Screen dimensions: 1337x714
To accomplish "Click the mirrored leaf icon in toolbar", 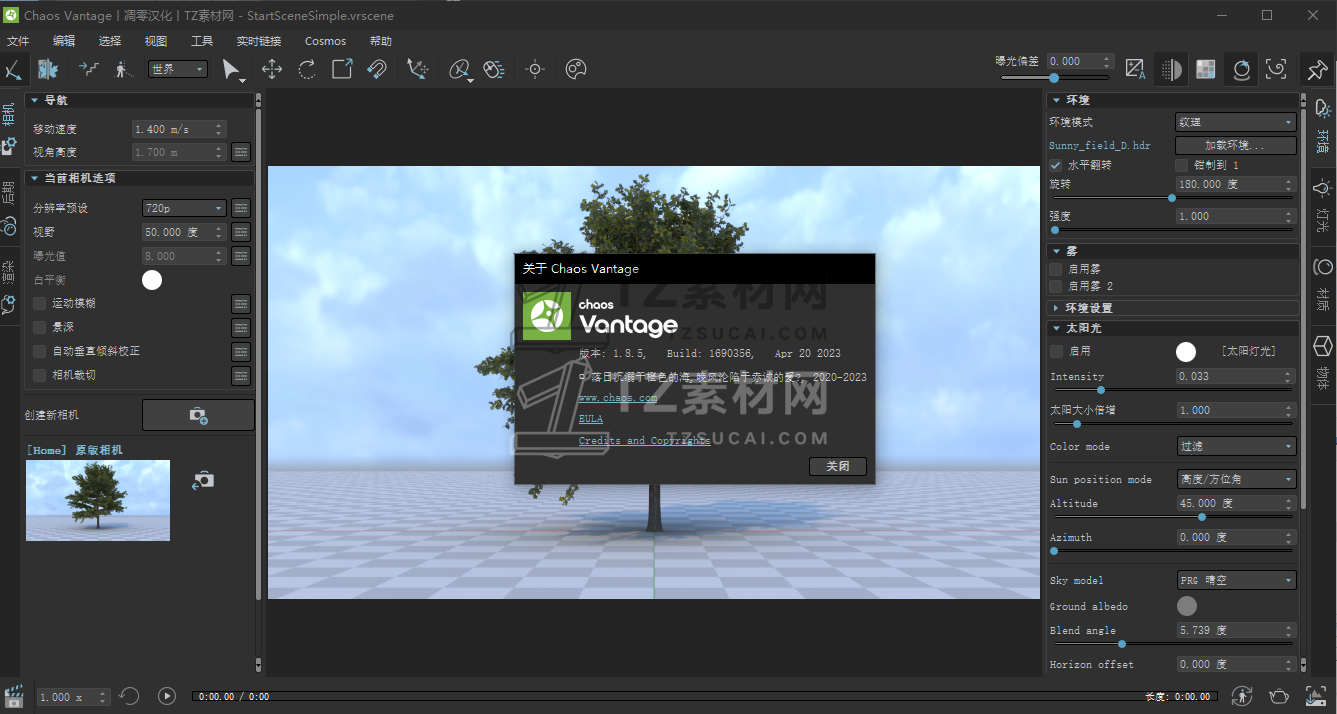I will pos(48,69).
